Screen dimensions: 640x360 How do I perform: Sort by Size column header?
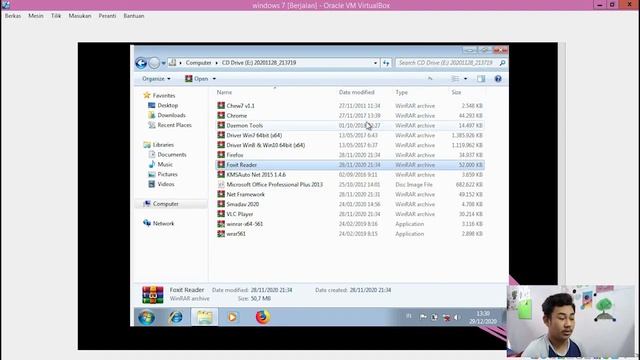coord(456,93)
